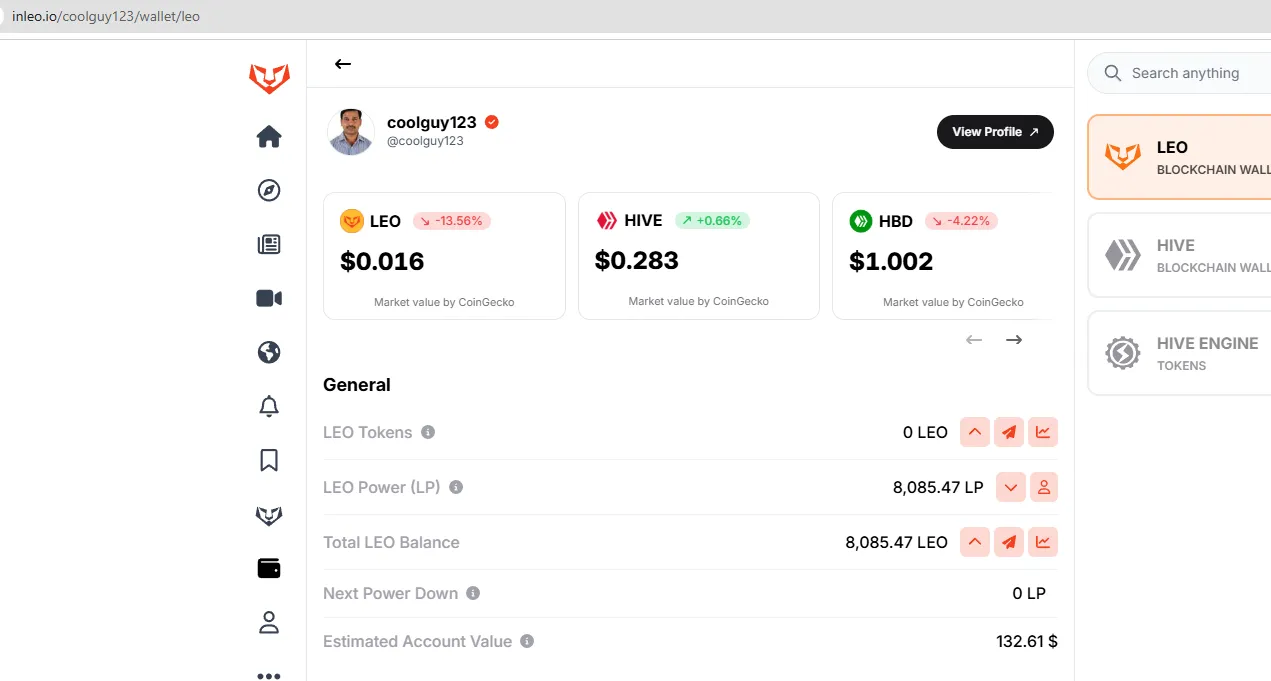Open the profile person icon in sidebar
Image resolution: width=1271 pixels, height=681 pixels.
coord(269,623)
